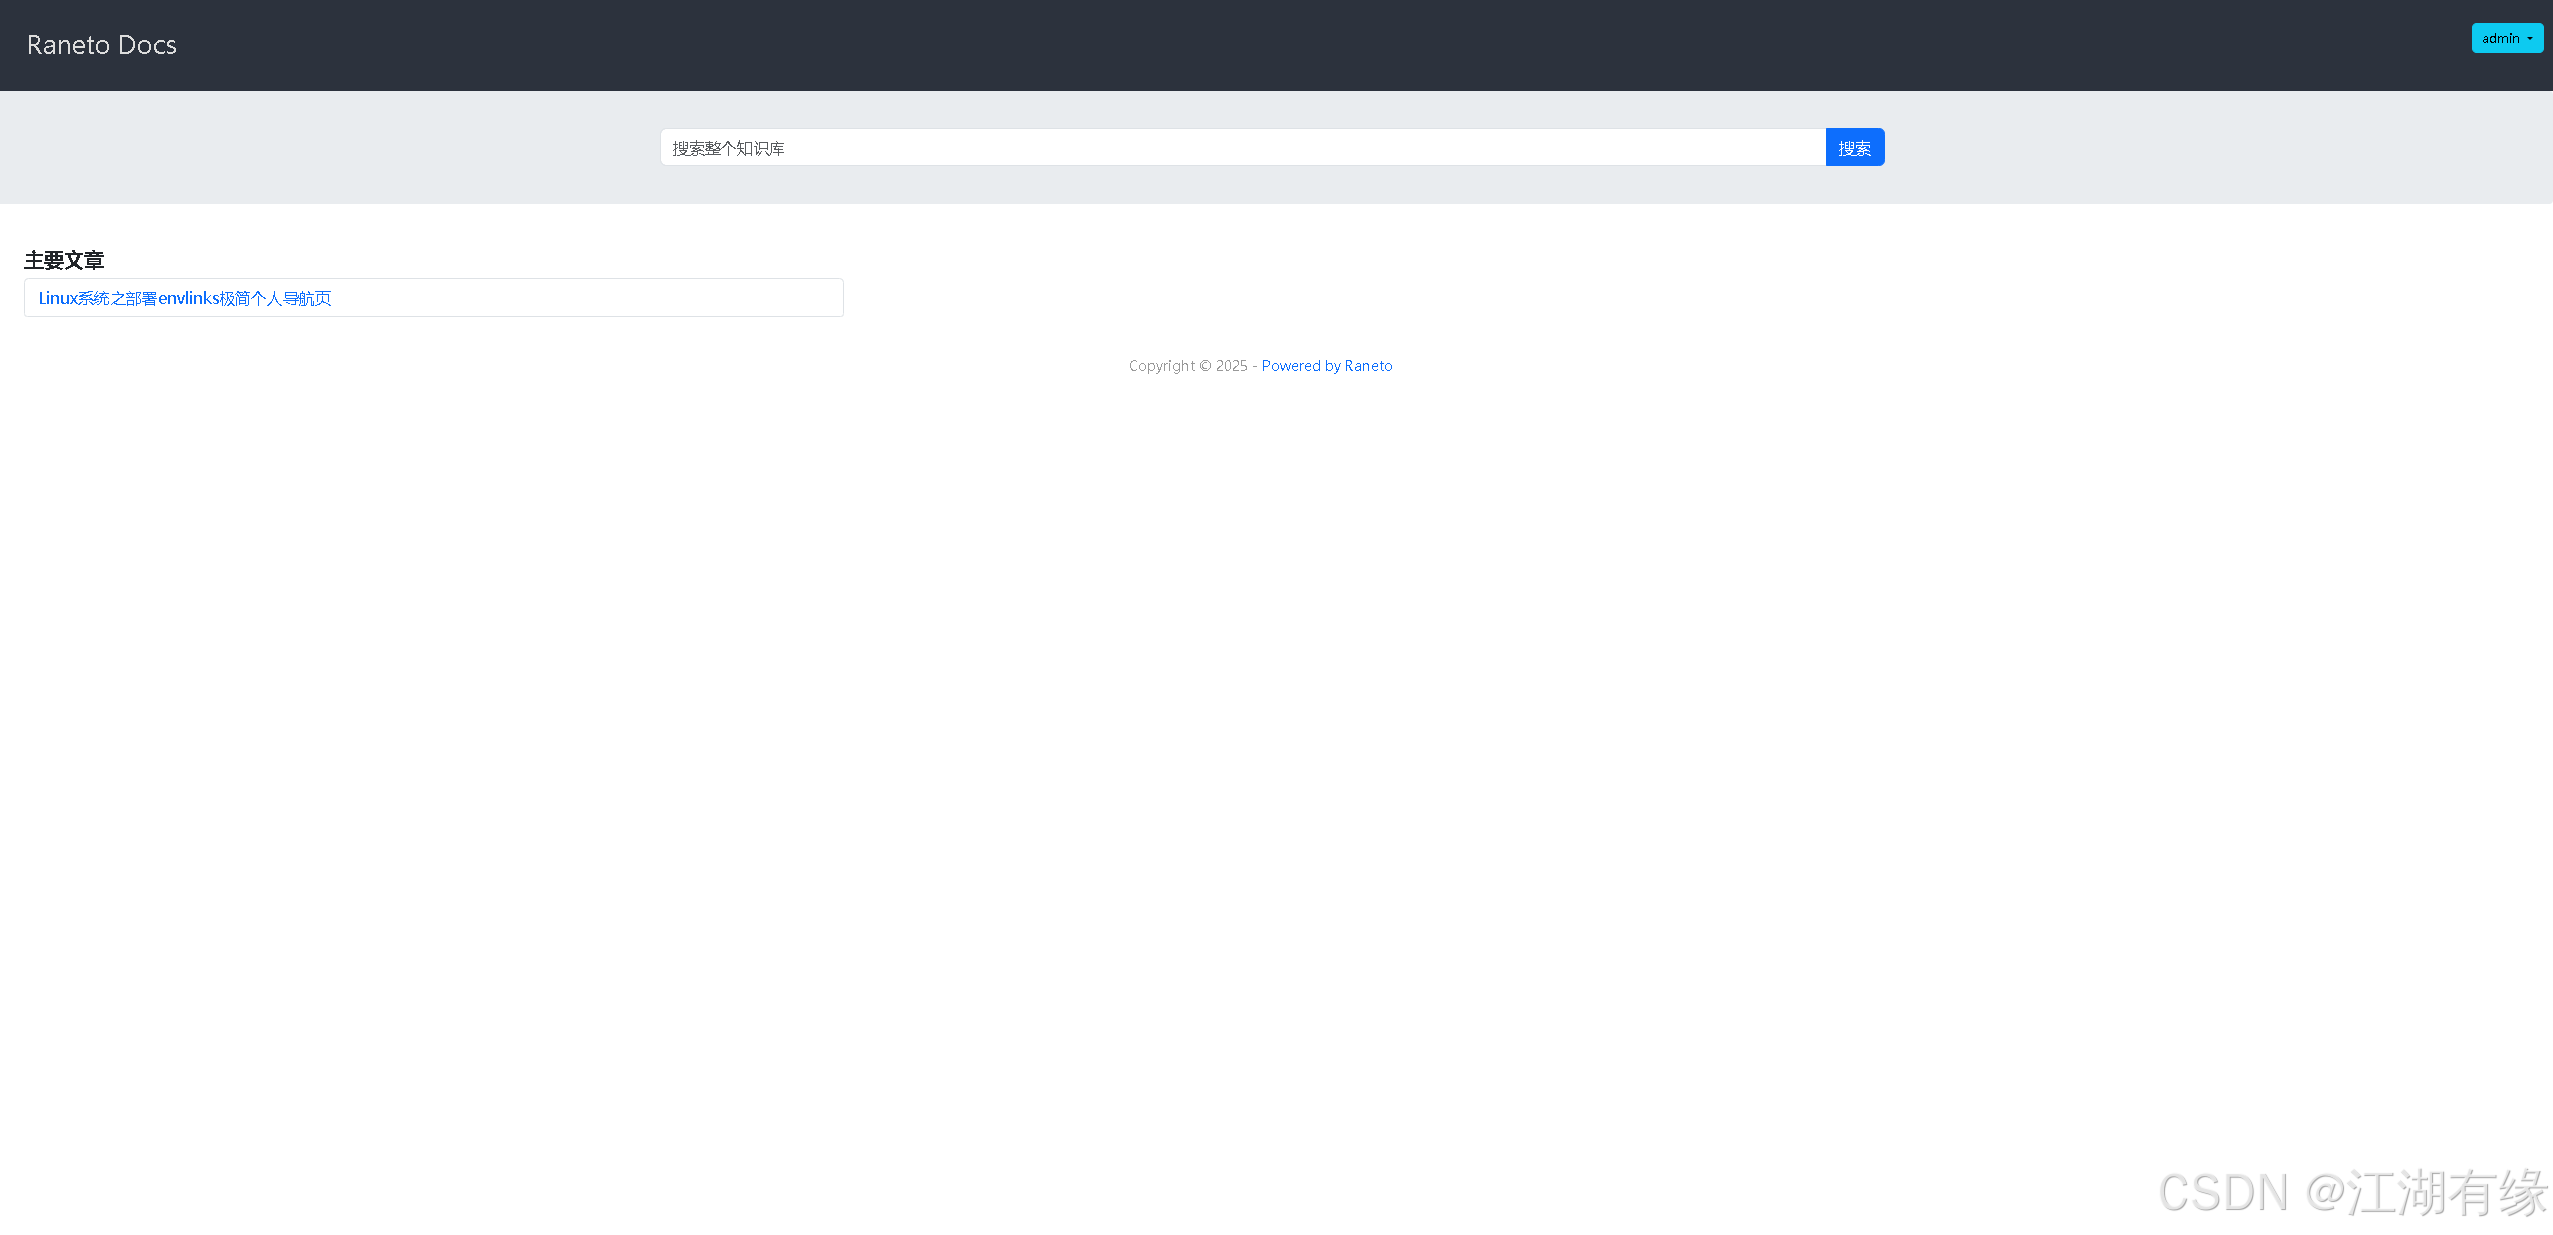Follow the Powered by Raneto link
The image size is (2553, 1235).
pos(1326,366)
